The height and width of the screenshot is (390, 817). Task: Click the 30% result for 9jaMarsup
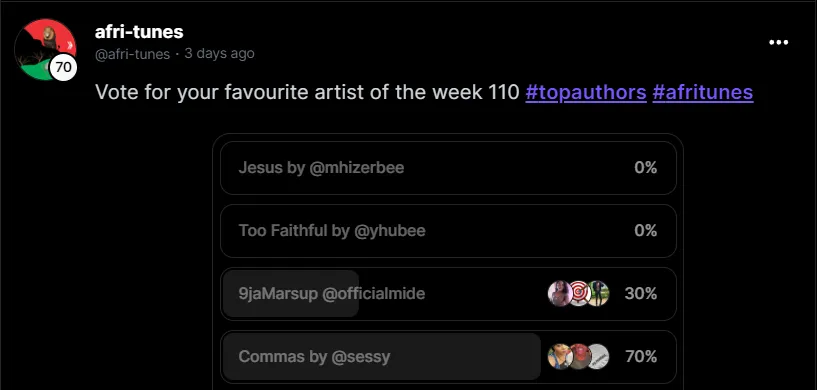click(641, 294)
